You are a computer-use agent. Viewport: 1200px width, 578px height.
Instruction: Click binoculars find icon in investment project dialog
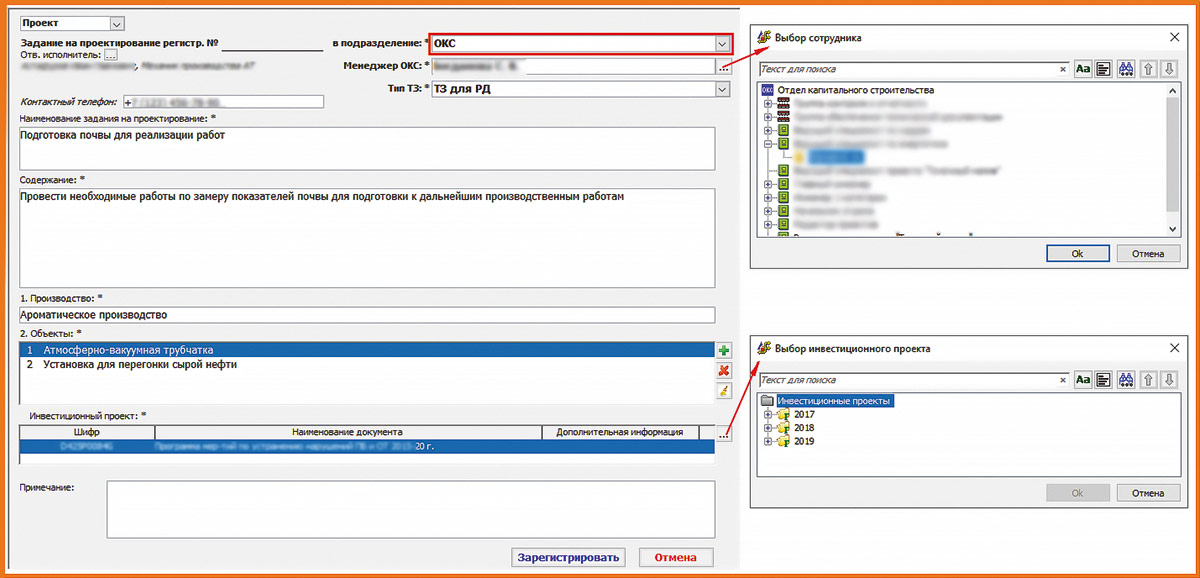tap(1125, 380)
